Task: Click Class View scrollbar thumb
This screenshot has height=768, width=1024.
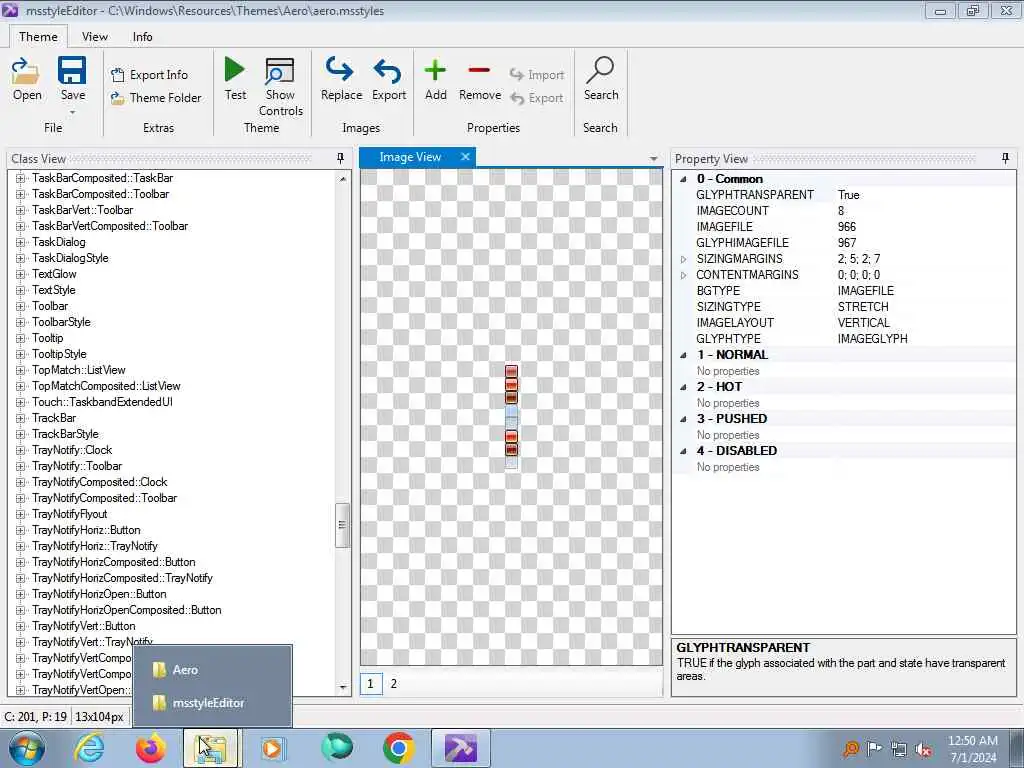Action: pos(342,525)
